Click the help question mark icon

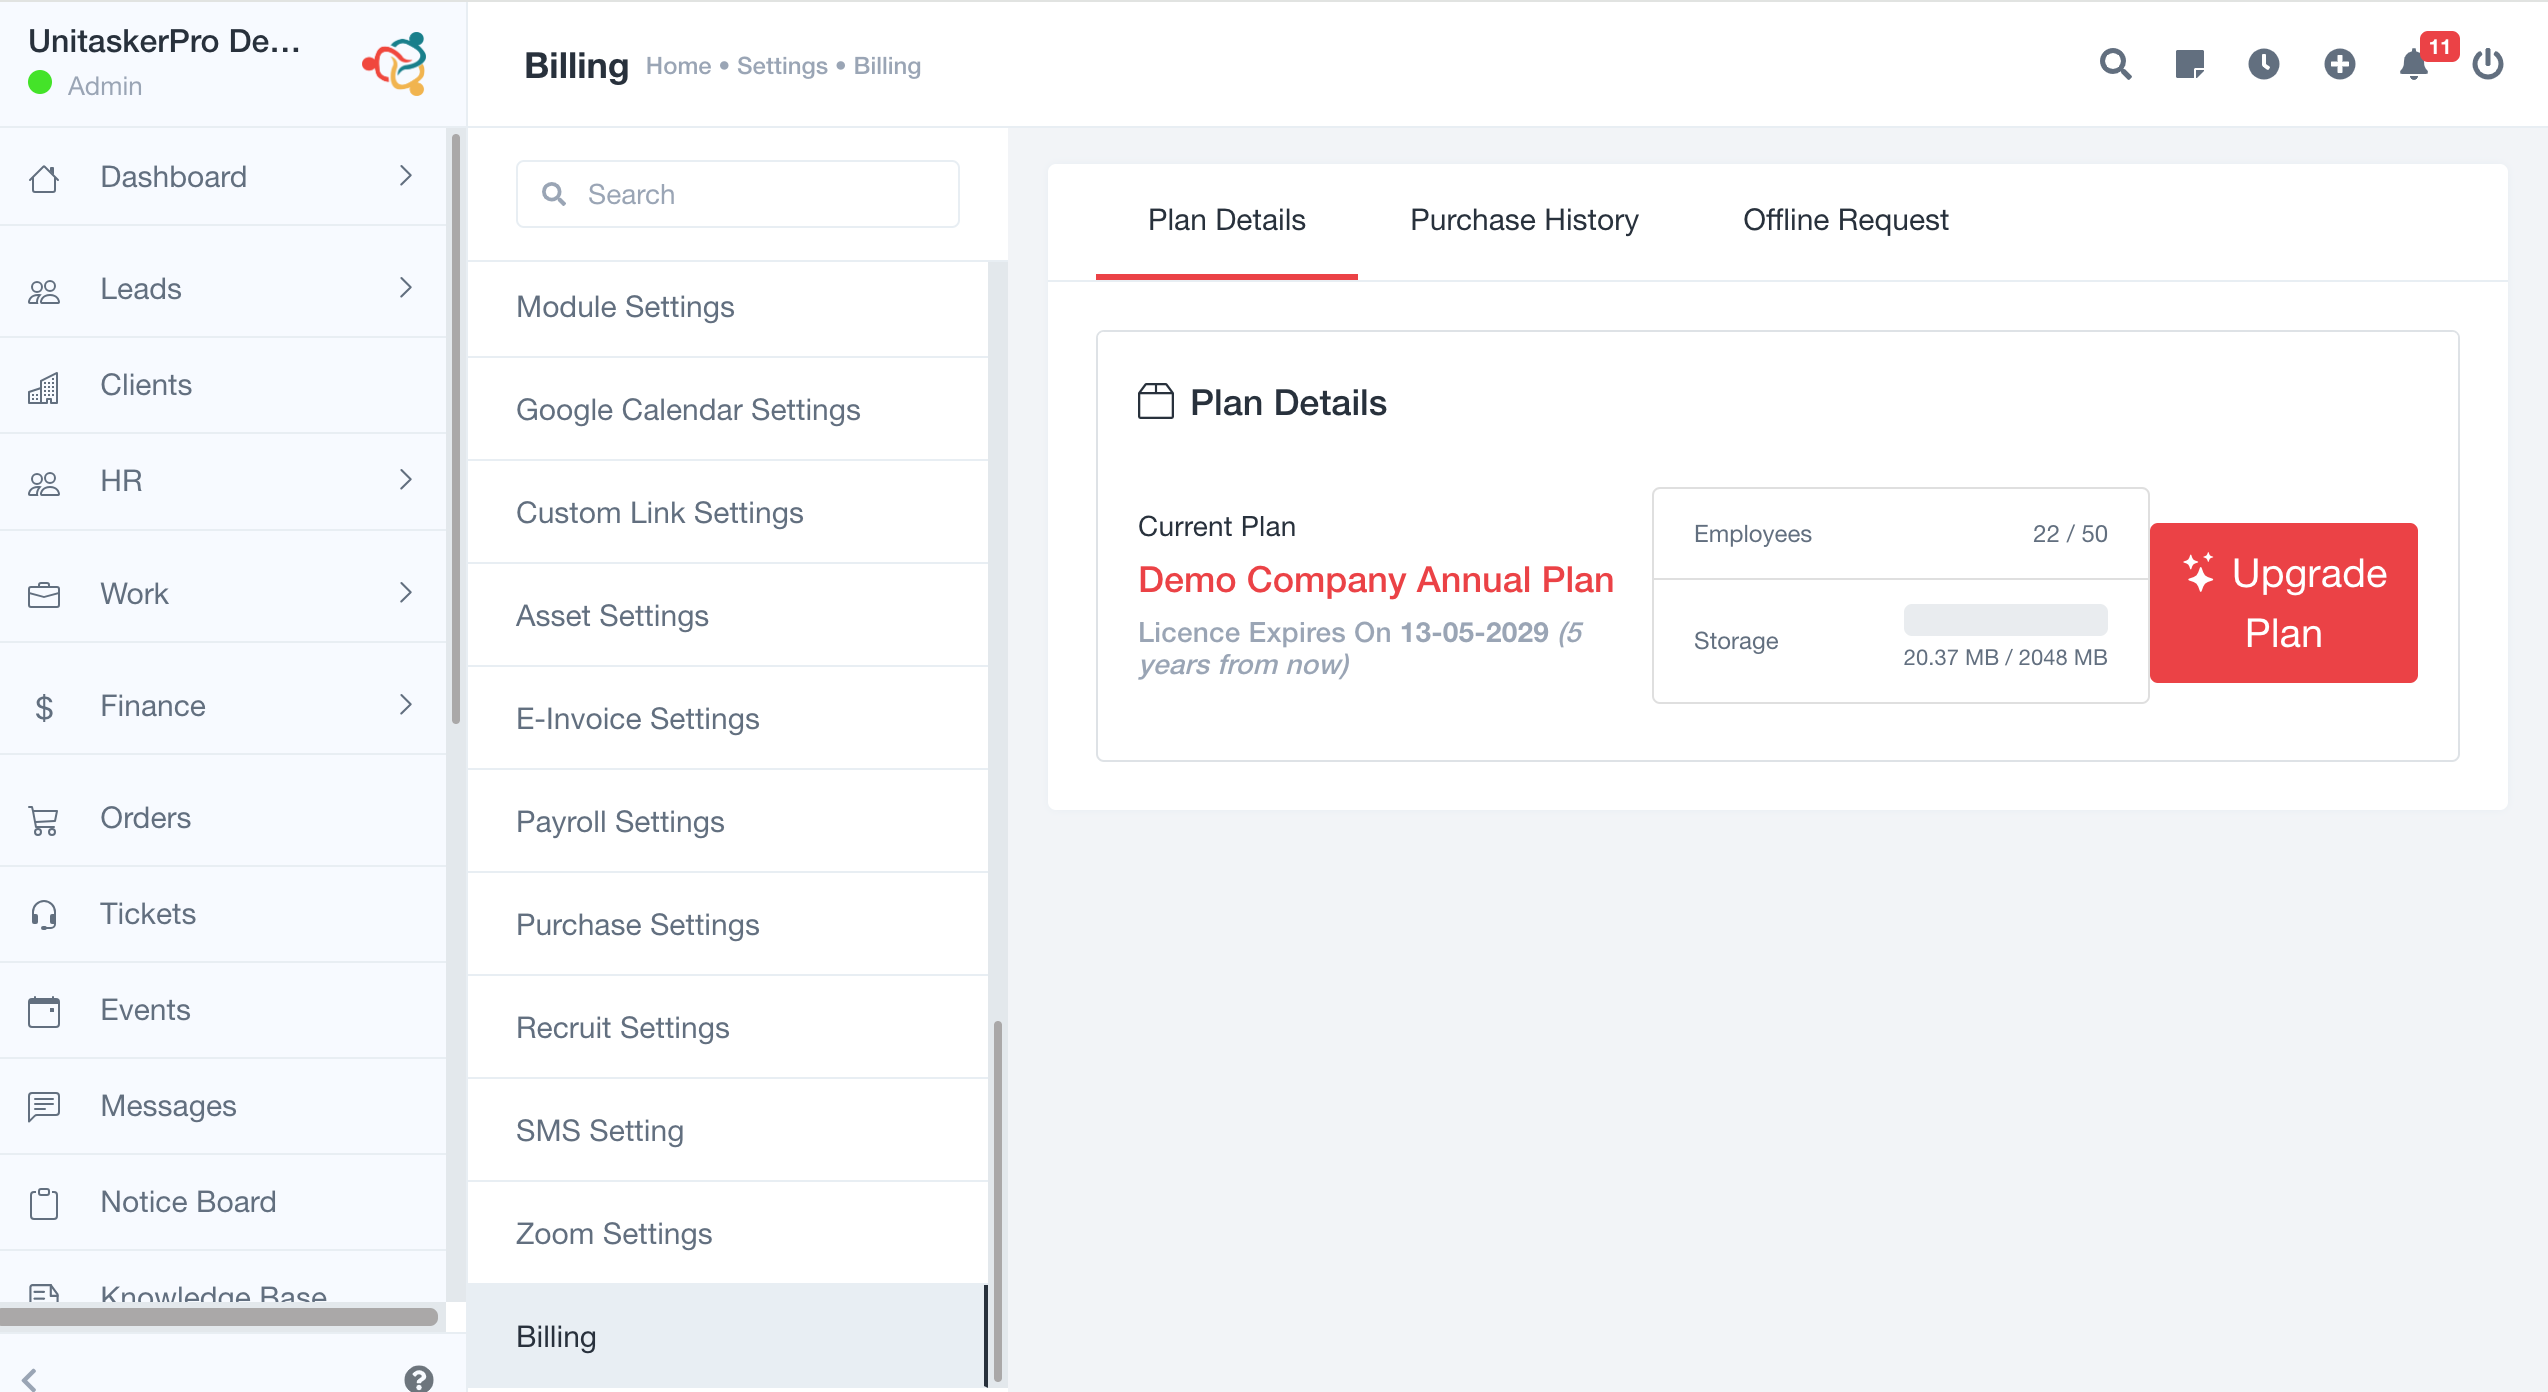click(419, 1378)
